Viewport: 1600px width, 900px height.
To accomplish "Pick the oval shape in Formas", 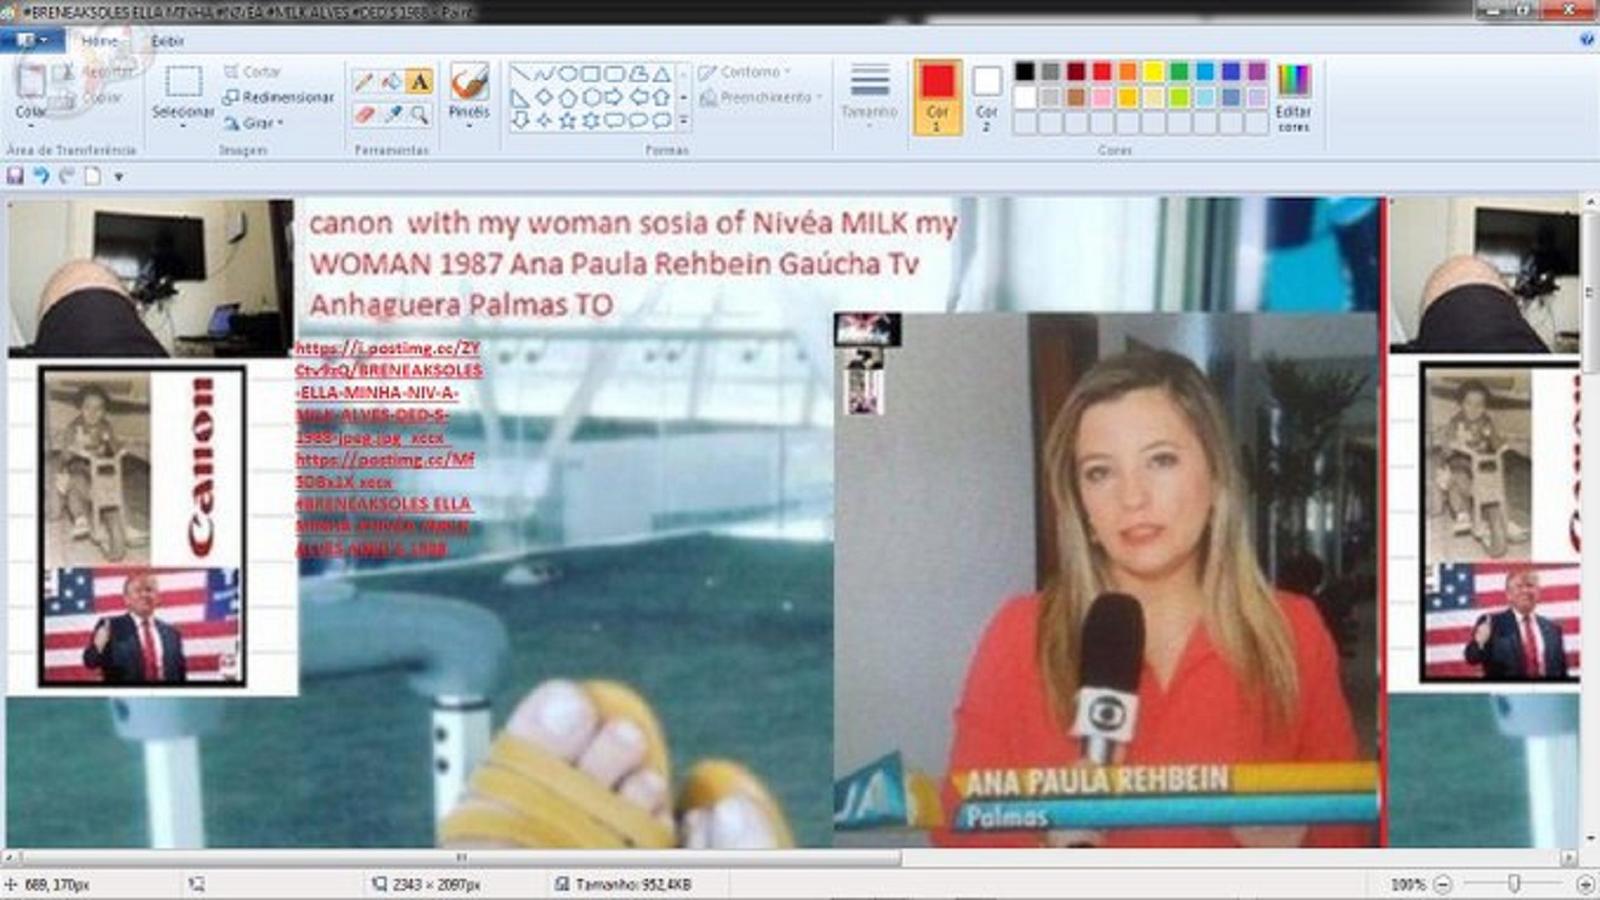I will pos(567,74).
